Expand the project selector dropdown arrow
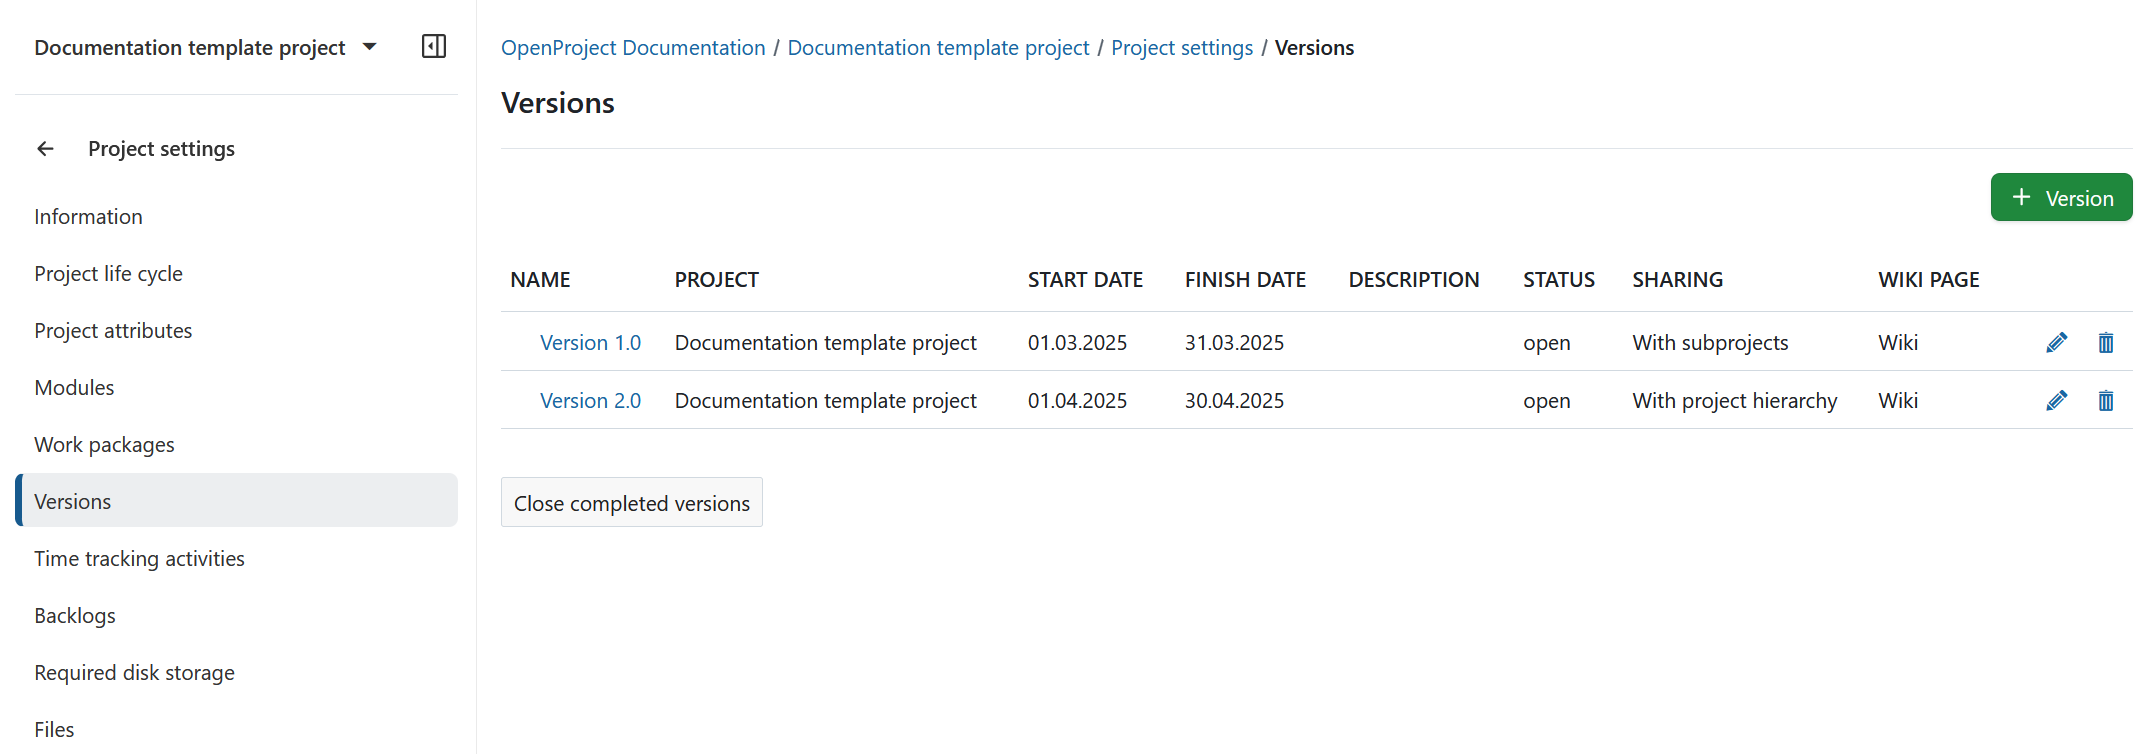This screenshot has height=754, width=2143. 370,47
